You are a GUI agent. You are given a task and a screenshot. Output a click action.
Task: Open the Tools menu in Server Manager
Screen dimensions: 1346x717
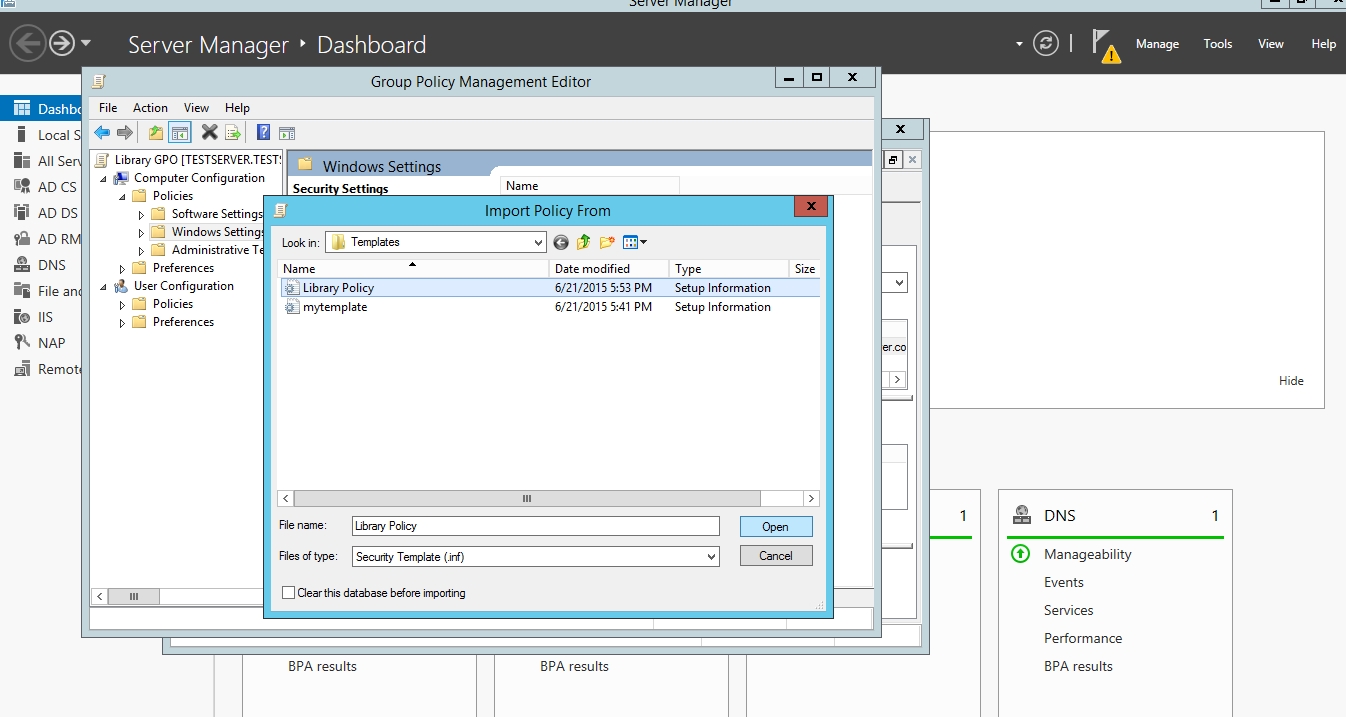[x=1217, y=44]
